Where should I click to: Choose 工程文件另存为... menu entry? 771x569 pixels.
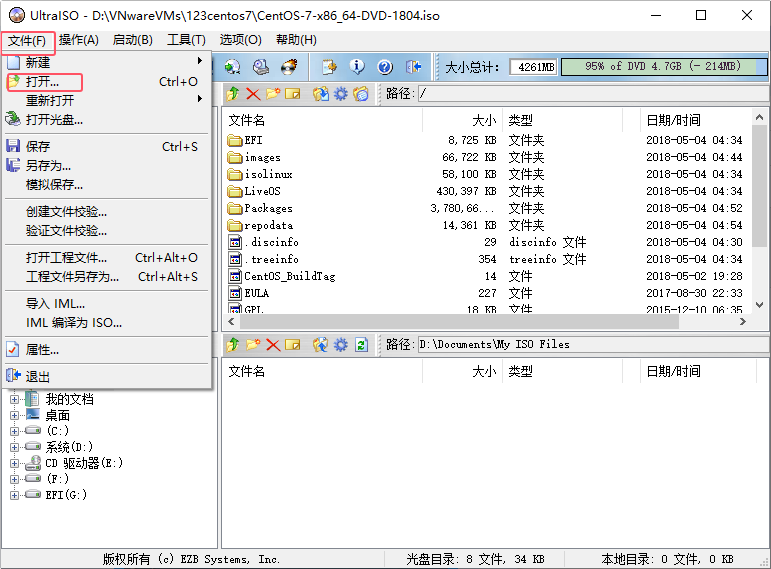click(x=107, y=277)
